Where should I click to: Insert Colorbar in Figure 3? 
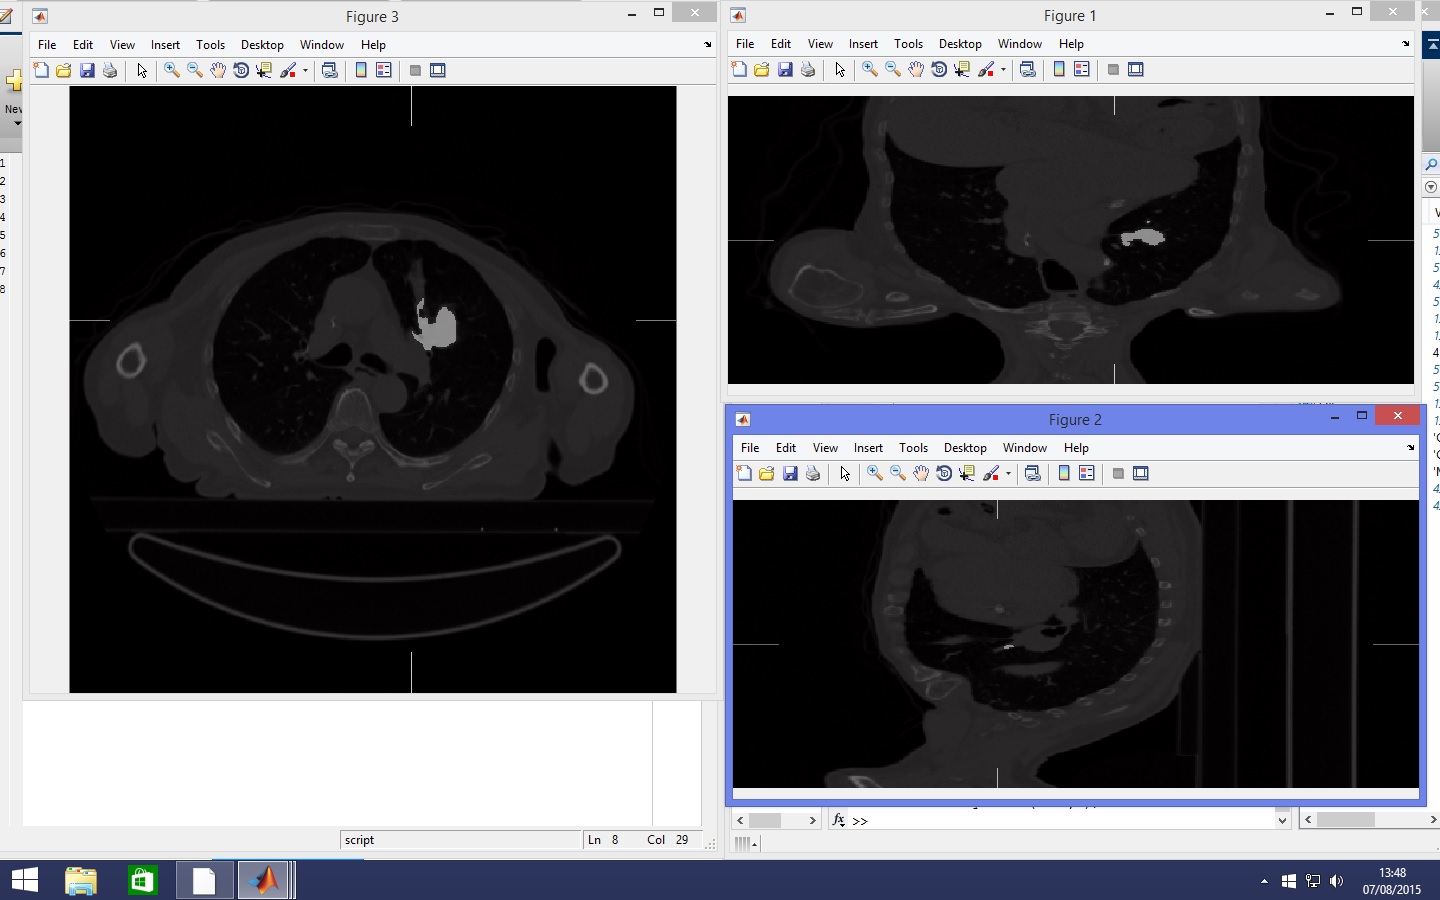pyautogui.click(x=361, y=70)
